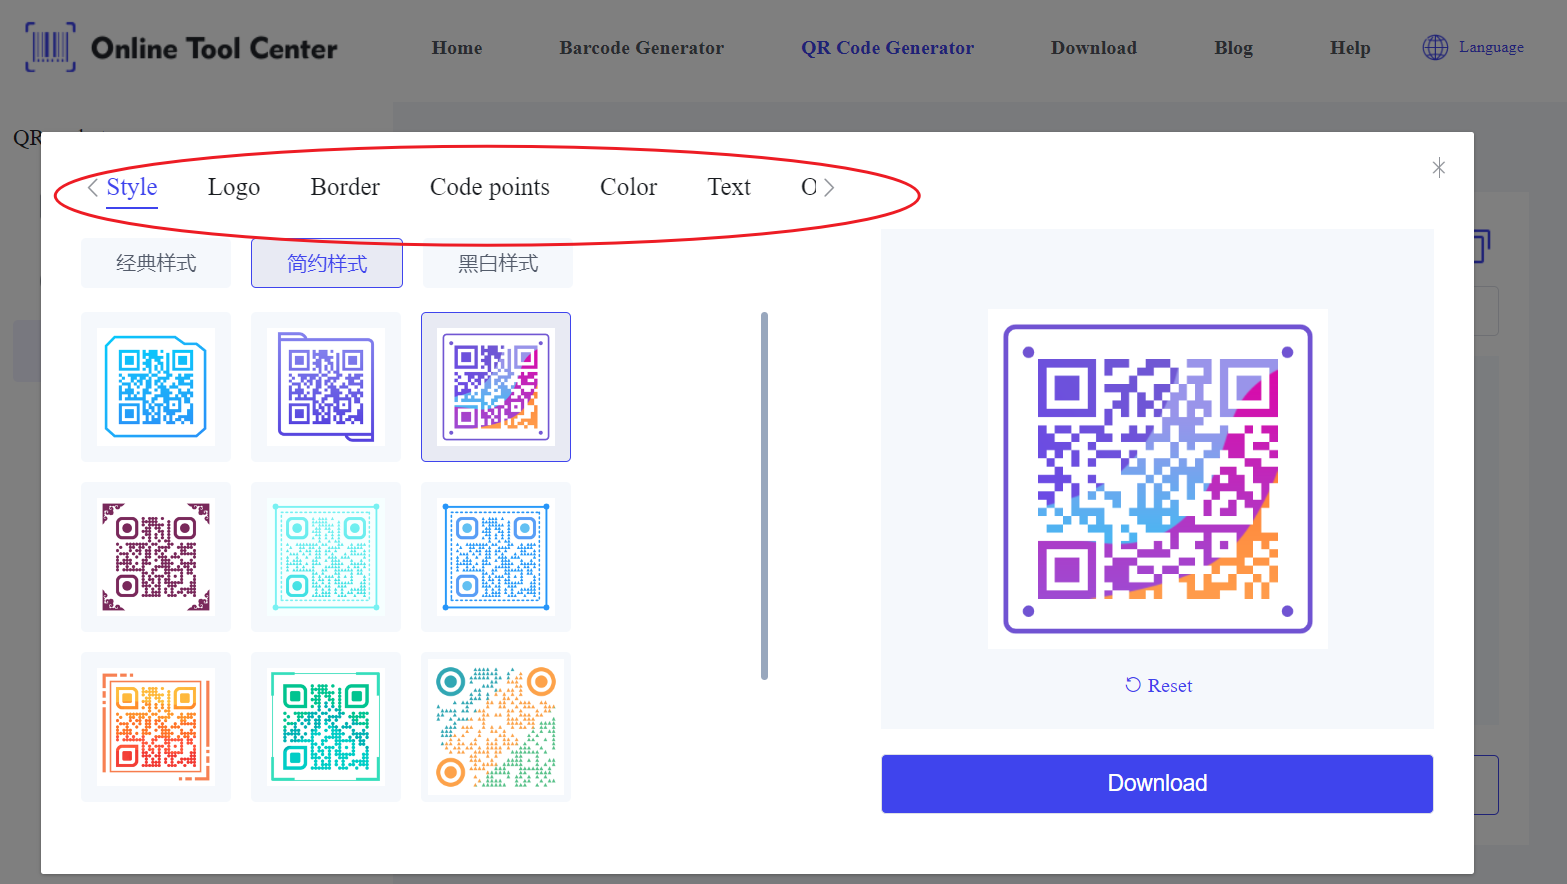Viewport: 1567px width, 884px height.
Task: Select the 黑白样式 style category
Action: 498,263
